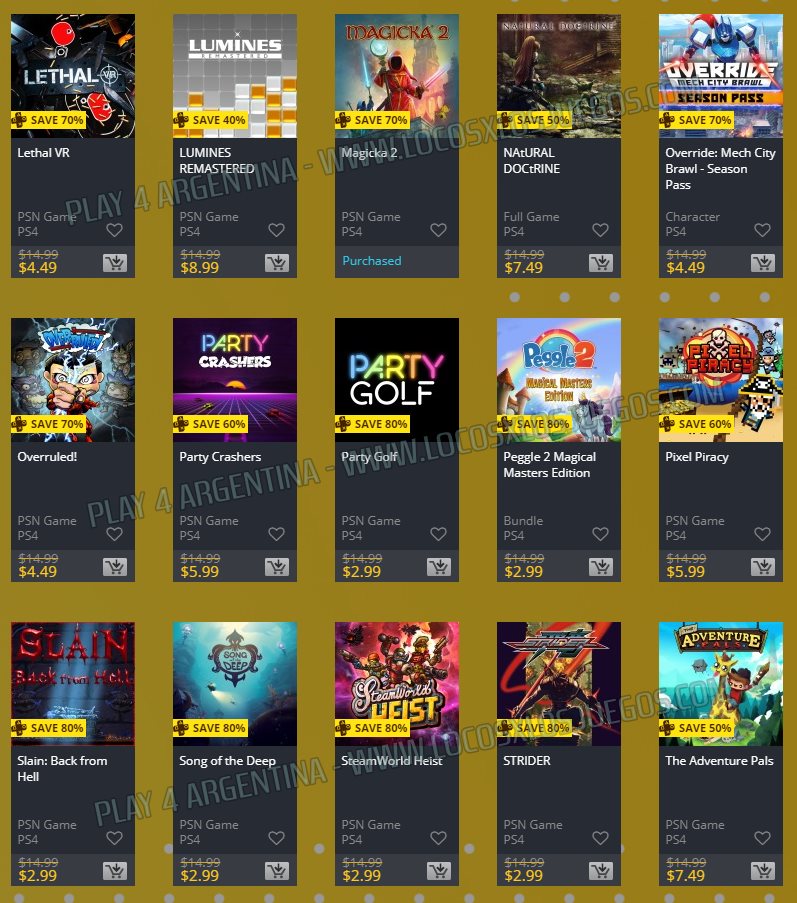Click the Purchased label under Magicka 2
Image resolution: width=797 pixels, height=903 pixels.
[371, 261]
